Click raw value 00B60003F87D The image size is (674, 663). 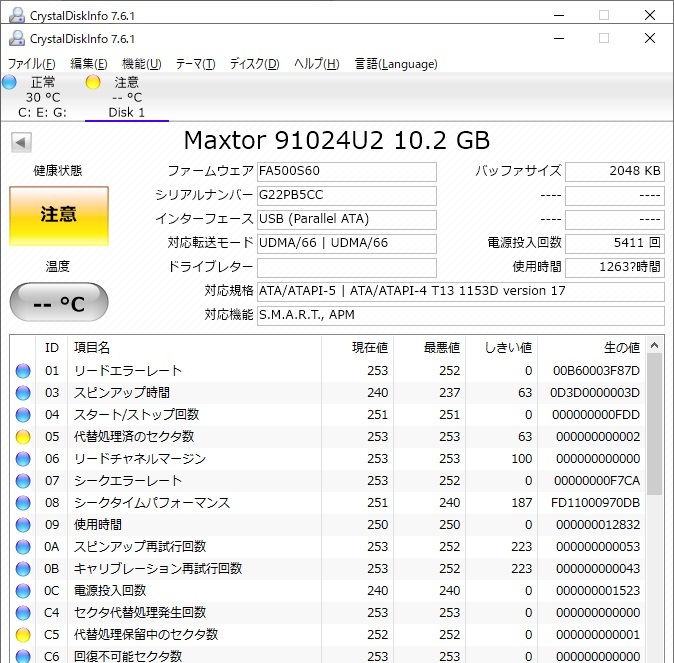596,371
